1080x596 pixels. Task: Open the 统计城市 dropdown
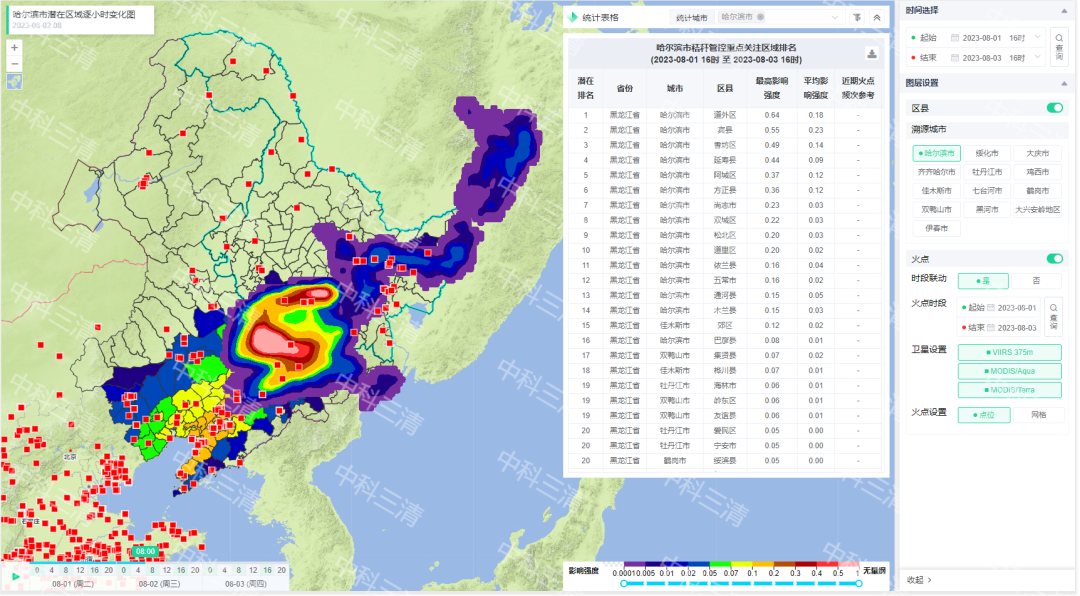coord(779,17)
